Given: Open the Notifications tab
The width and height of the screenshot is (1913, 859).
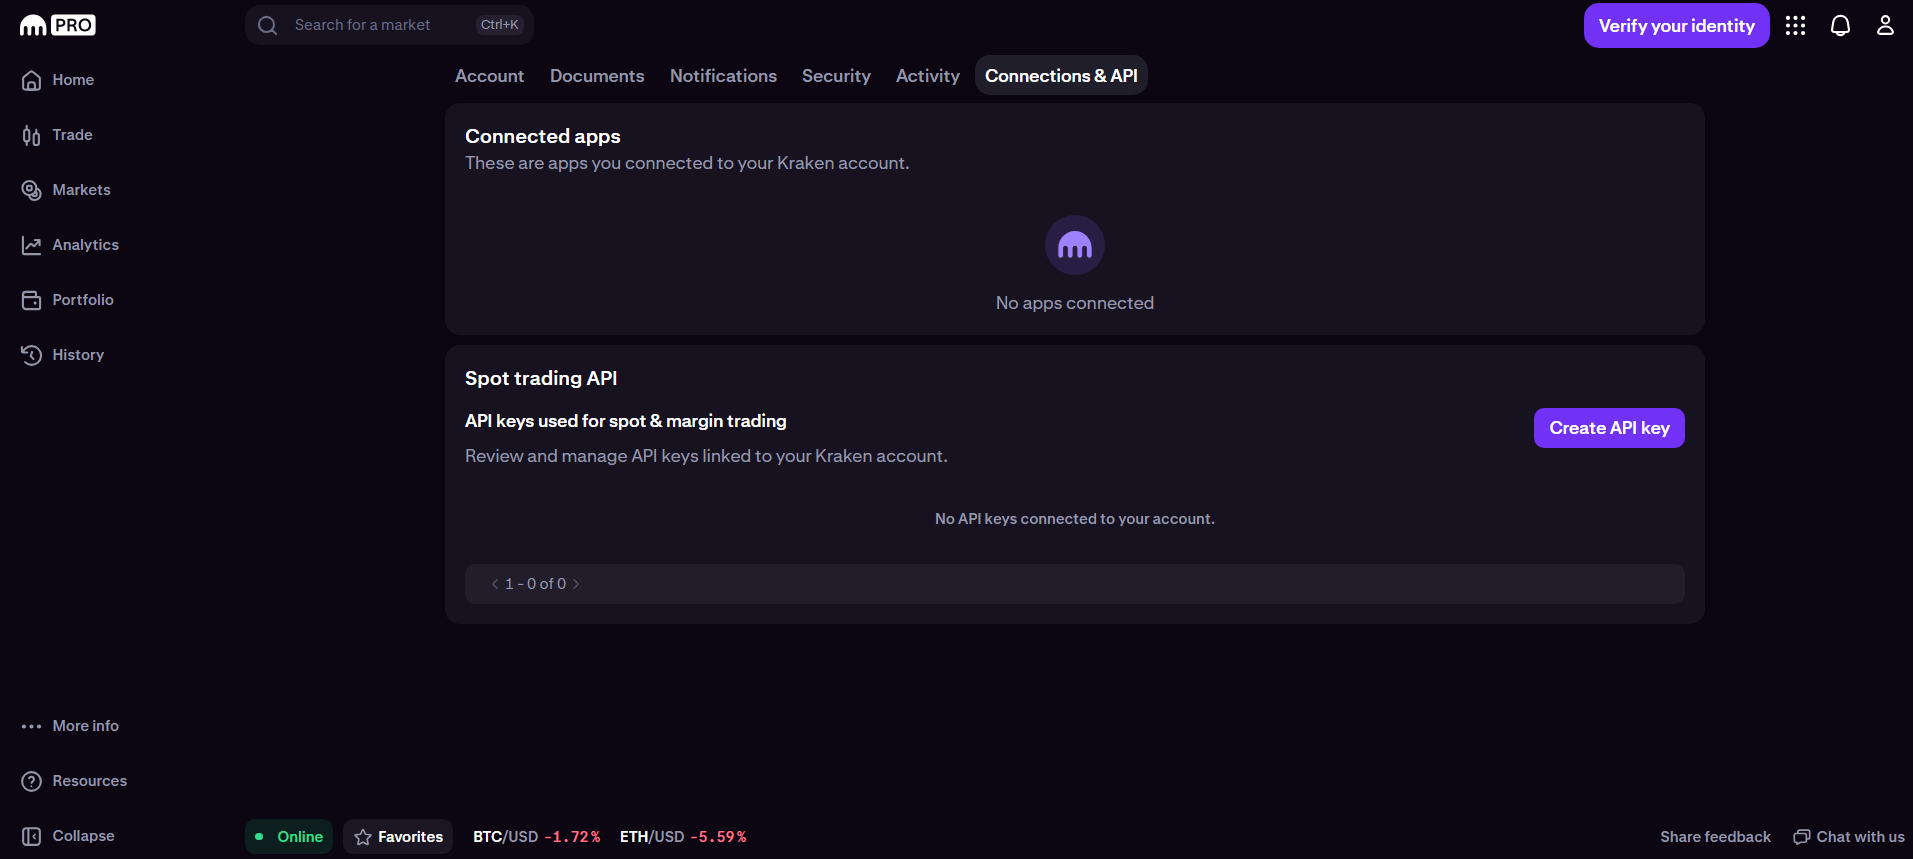Looking at the screenshot, I should tap(723, 76).
